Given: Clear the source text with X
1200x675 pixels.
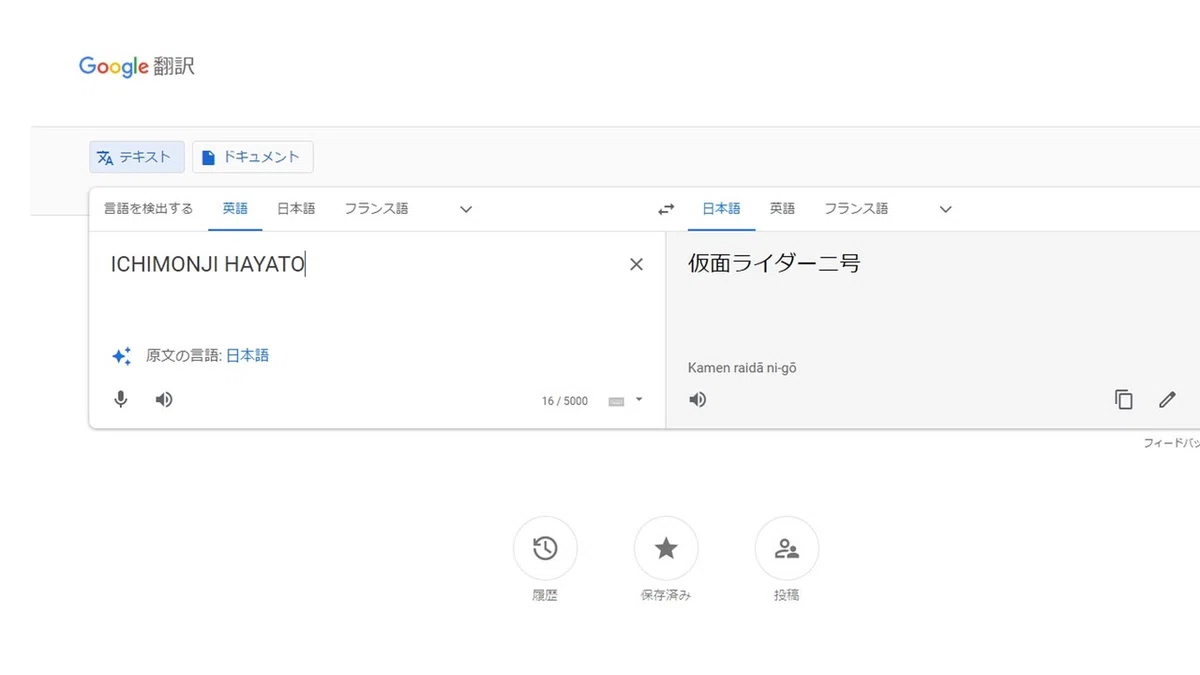Looking at the screenshot, I should [636, 264].
